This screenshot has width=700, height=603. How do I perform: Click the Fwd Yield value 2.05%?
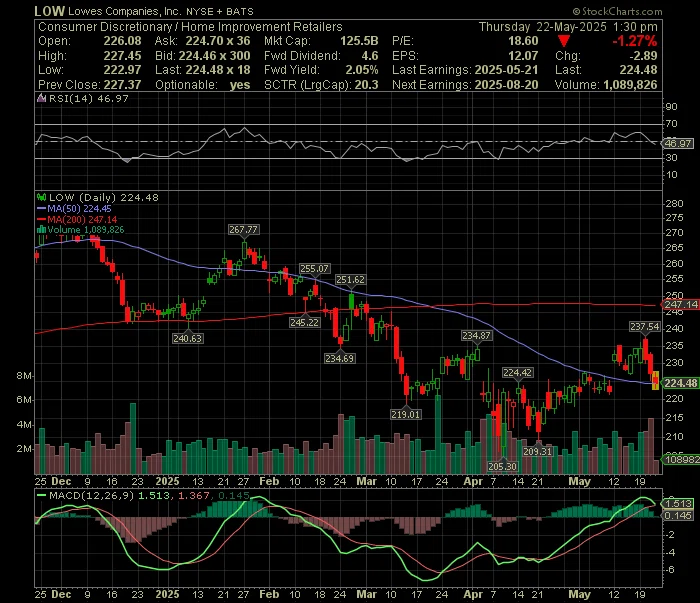pyautogui.click(x=362, y=70)
